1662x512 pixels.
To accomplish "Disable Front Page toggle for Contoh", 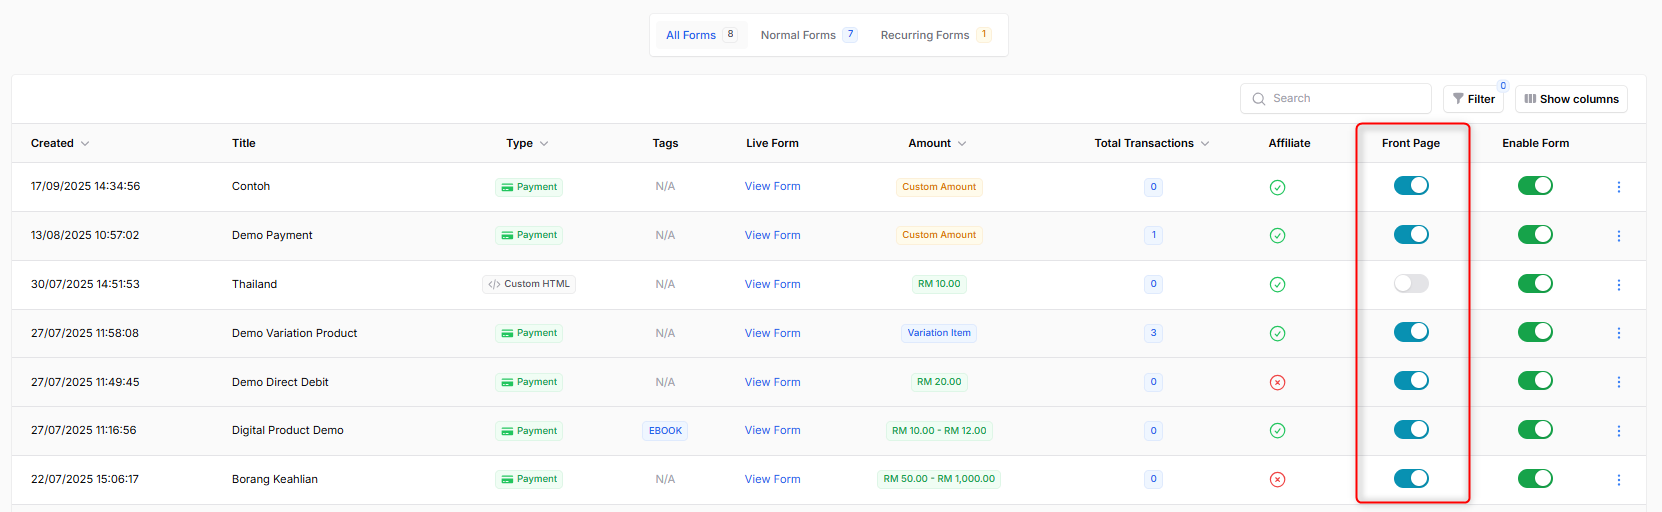I will [x=1411, y=186].
